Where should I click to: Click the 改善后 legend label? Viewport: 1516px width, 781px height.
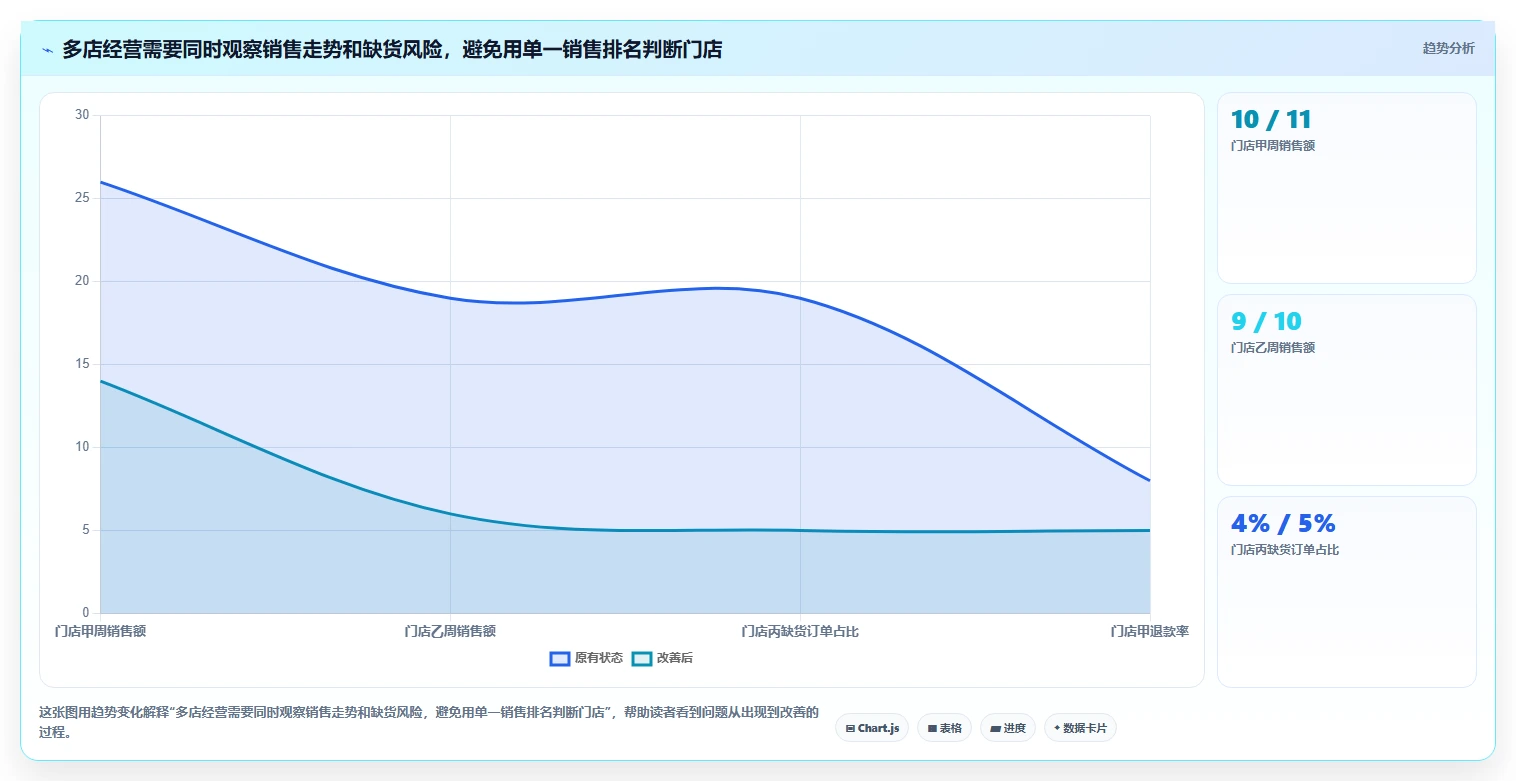point(674,658)
